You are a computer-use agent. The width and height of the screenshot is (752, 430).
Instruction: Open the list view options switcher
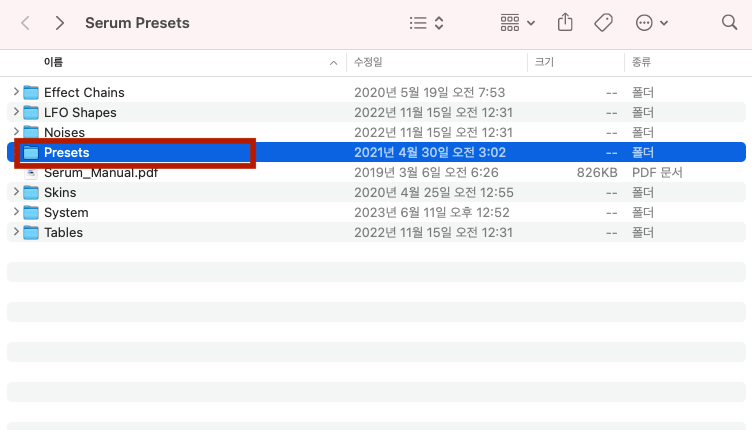click(427, 22)
